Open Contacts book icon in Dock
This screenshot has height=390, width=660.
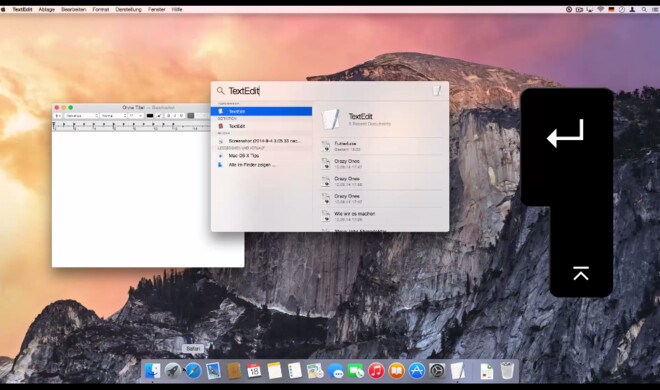[234, 371]
